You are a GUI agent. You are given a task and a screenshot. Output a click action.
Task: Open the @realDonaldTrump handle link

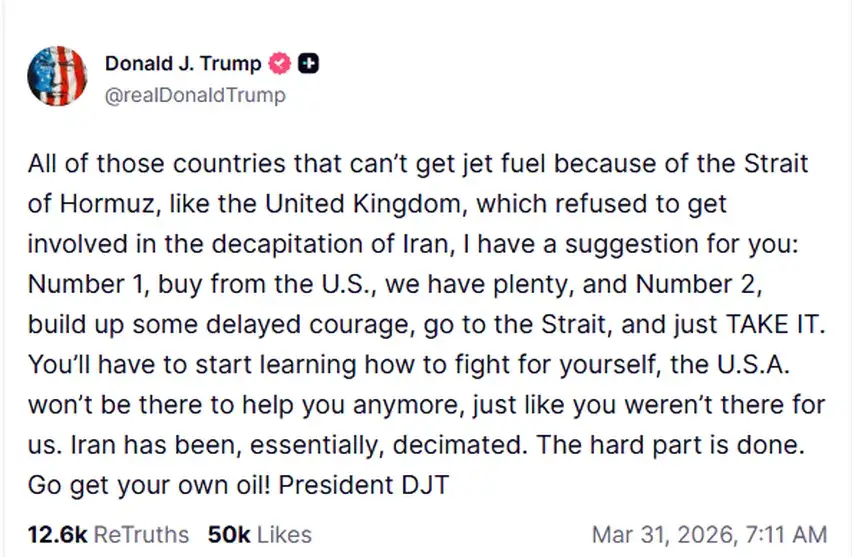(x=194, y=95)
